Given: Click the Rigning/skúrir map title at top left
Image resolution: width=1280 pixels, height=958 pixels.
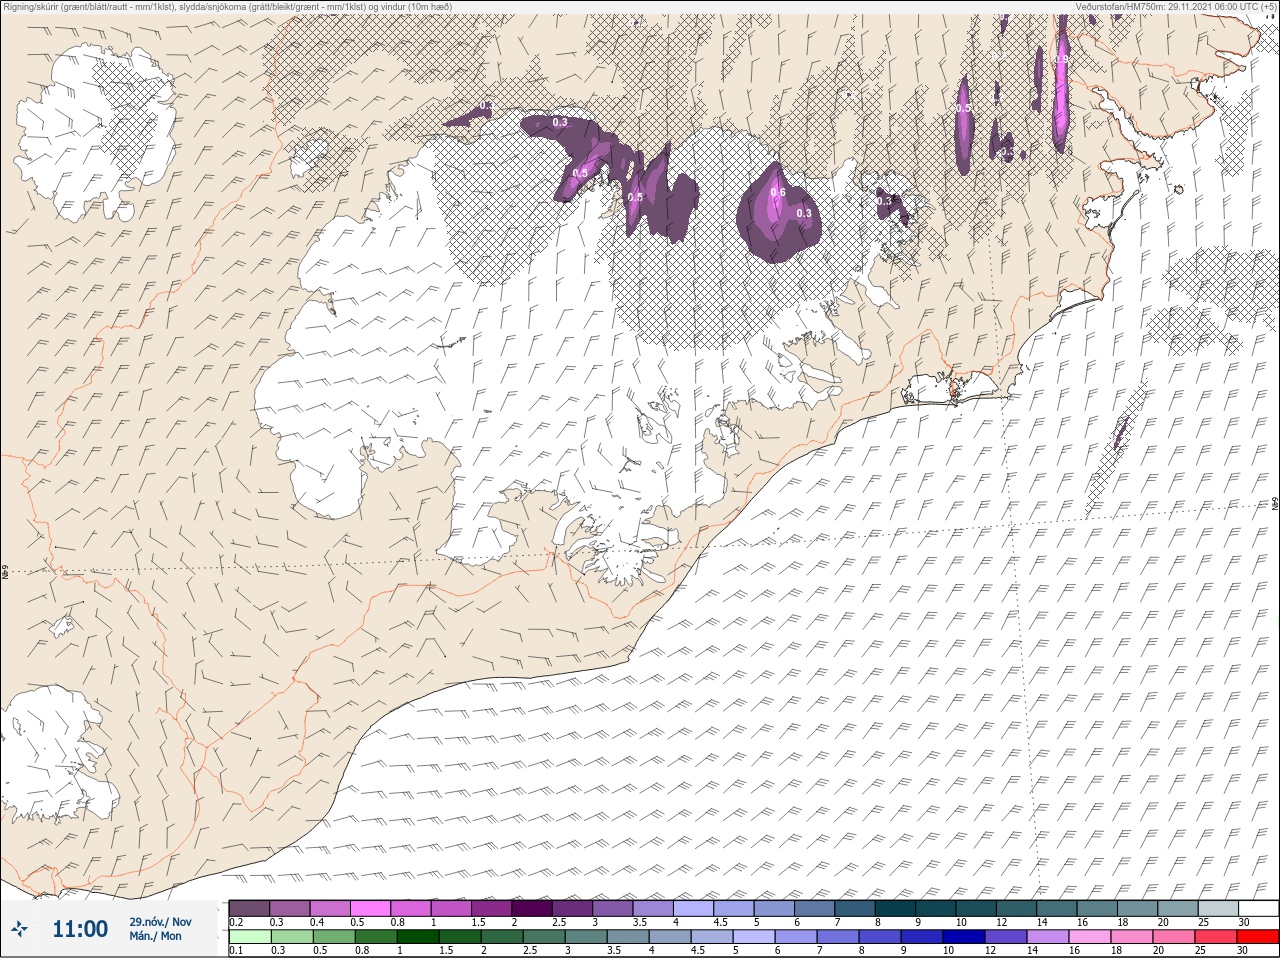Looking at the screenshot, I should (228, 7).
